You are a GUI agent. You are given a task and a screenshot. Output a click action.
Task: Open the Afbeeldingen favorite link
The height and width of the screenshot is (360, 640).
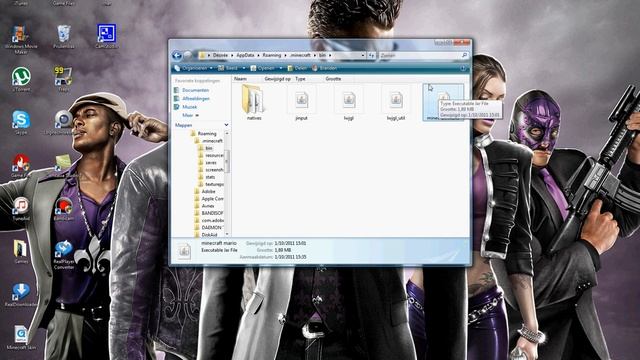(x=196, y=98)
